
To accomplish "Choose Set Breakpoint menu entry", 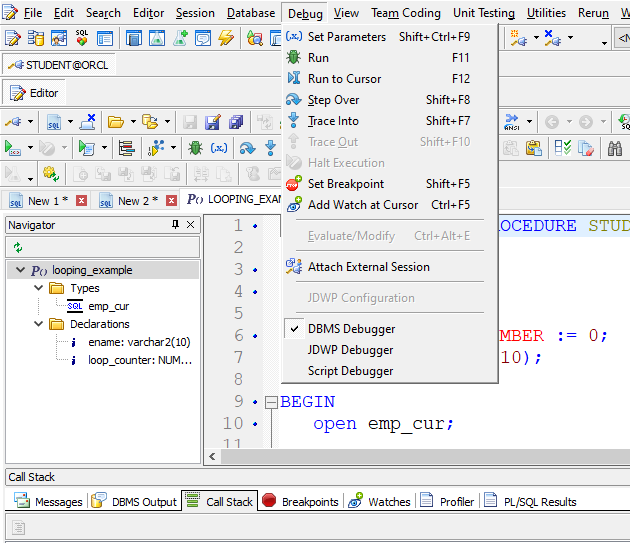I will (x=390, y=184).
